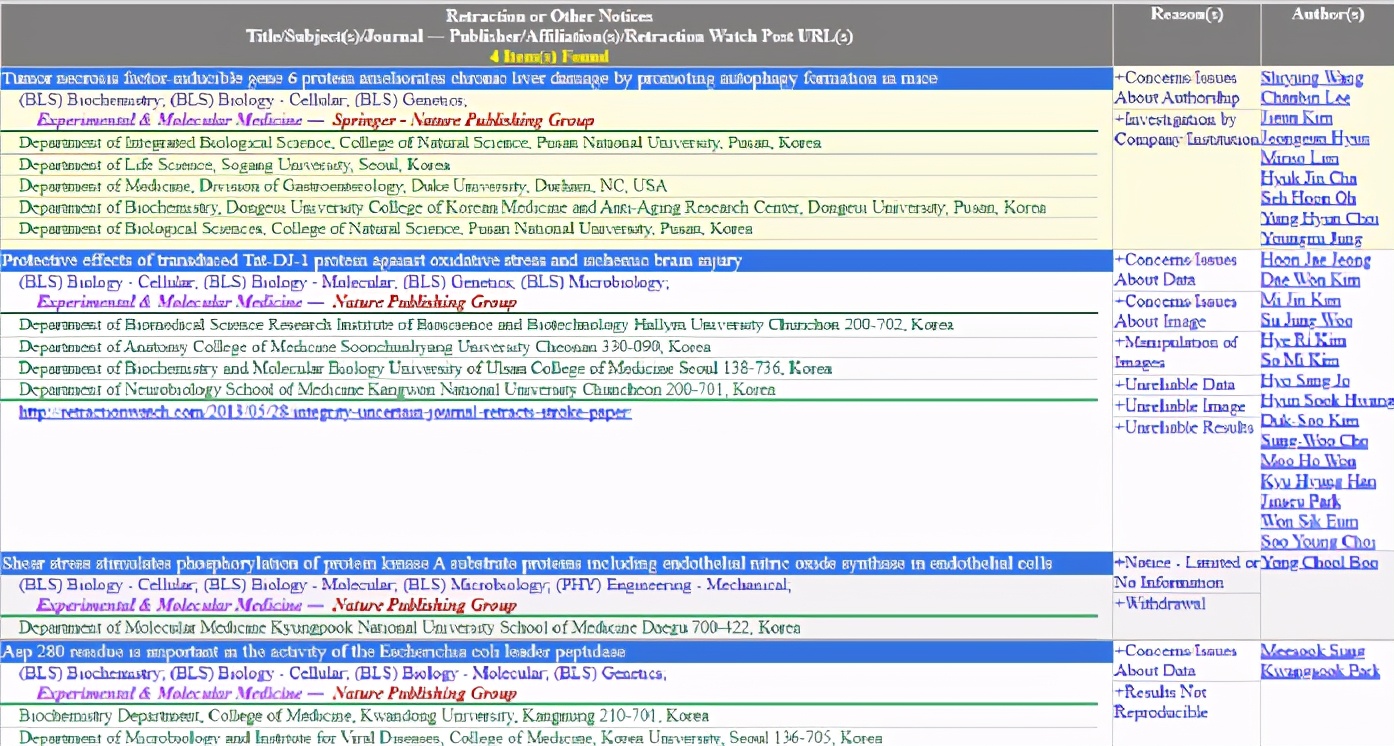Open author link Duk-Soo Kim
The width and height of the screenshot is (1394, 746).
click(x=1310, y=420)
